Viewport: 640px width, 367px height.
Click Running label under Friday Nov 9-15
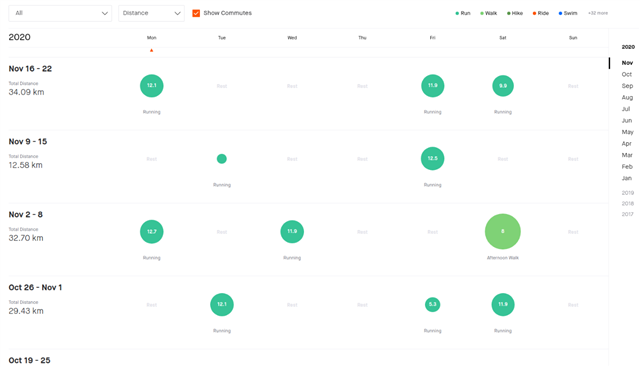point(433,185)
